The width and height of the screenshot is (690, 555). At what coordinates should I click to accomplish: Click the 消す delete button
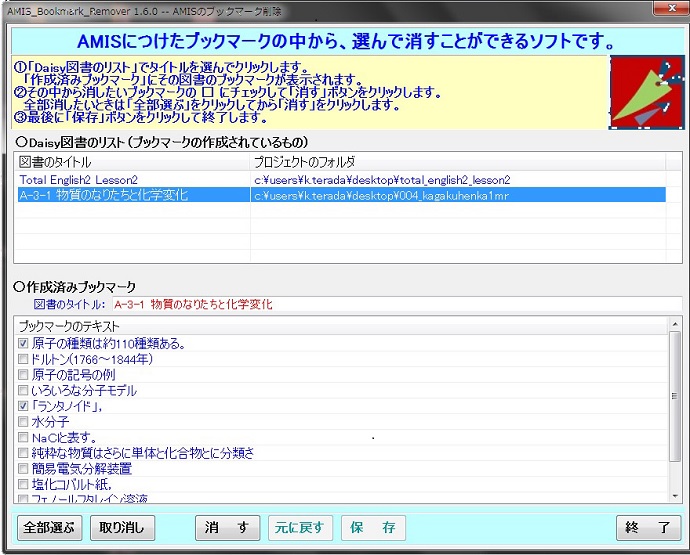[227, 527]
